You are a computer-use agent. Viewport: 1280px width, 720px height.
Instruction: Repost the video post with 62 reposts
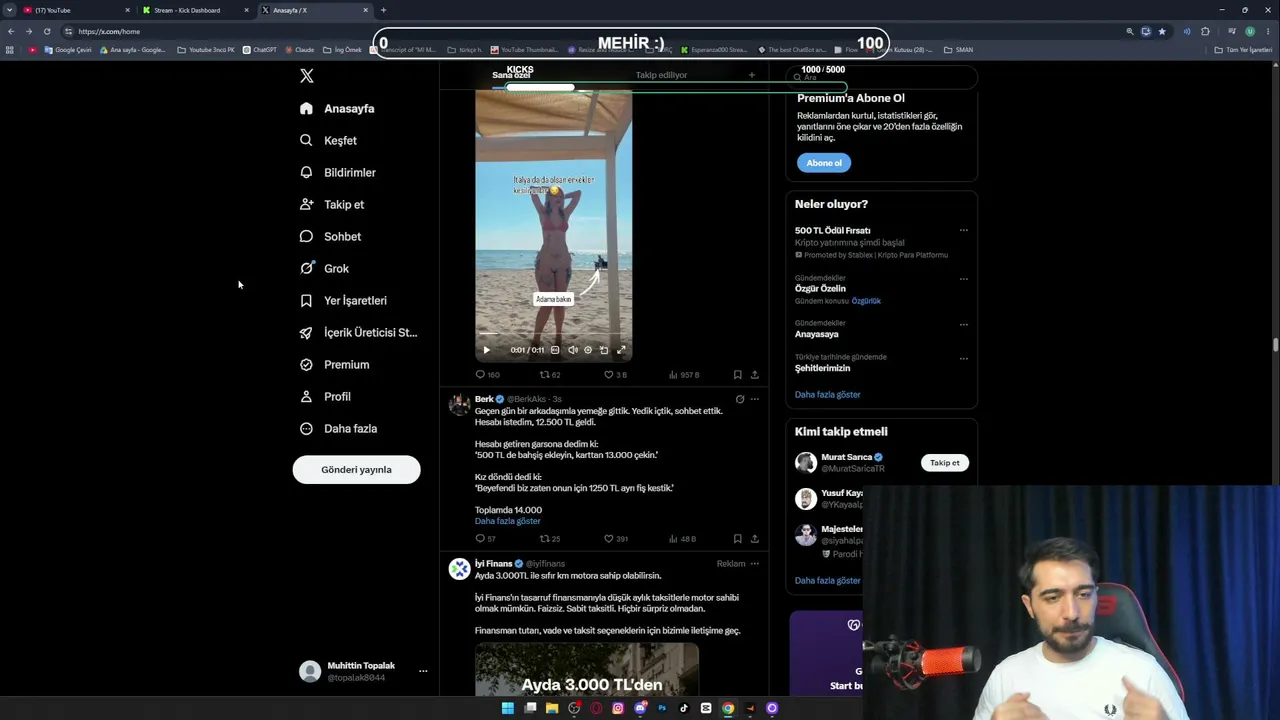550,375
